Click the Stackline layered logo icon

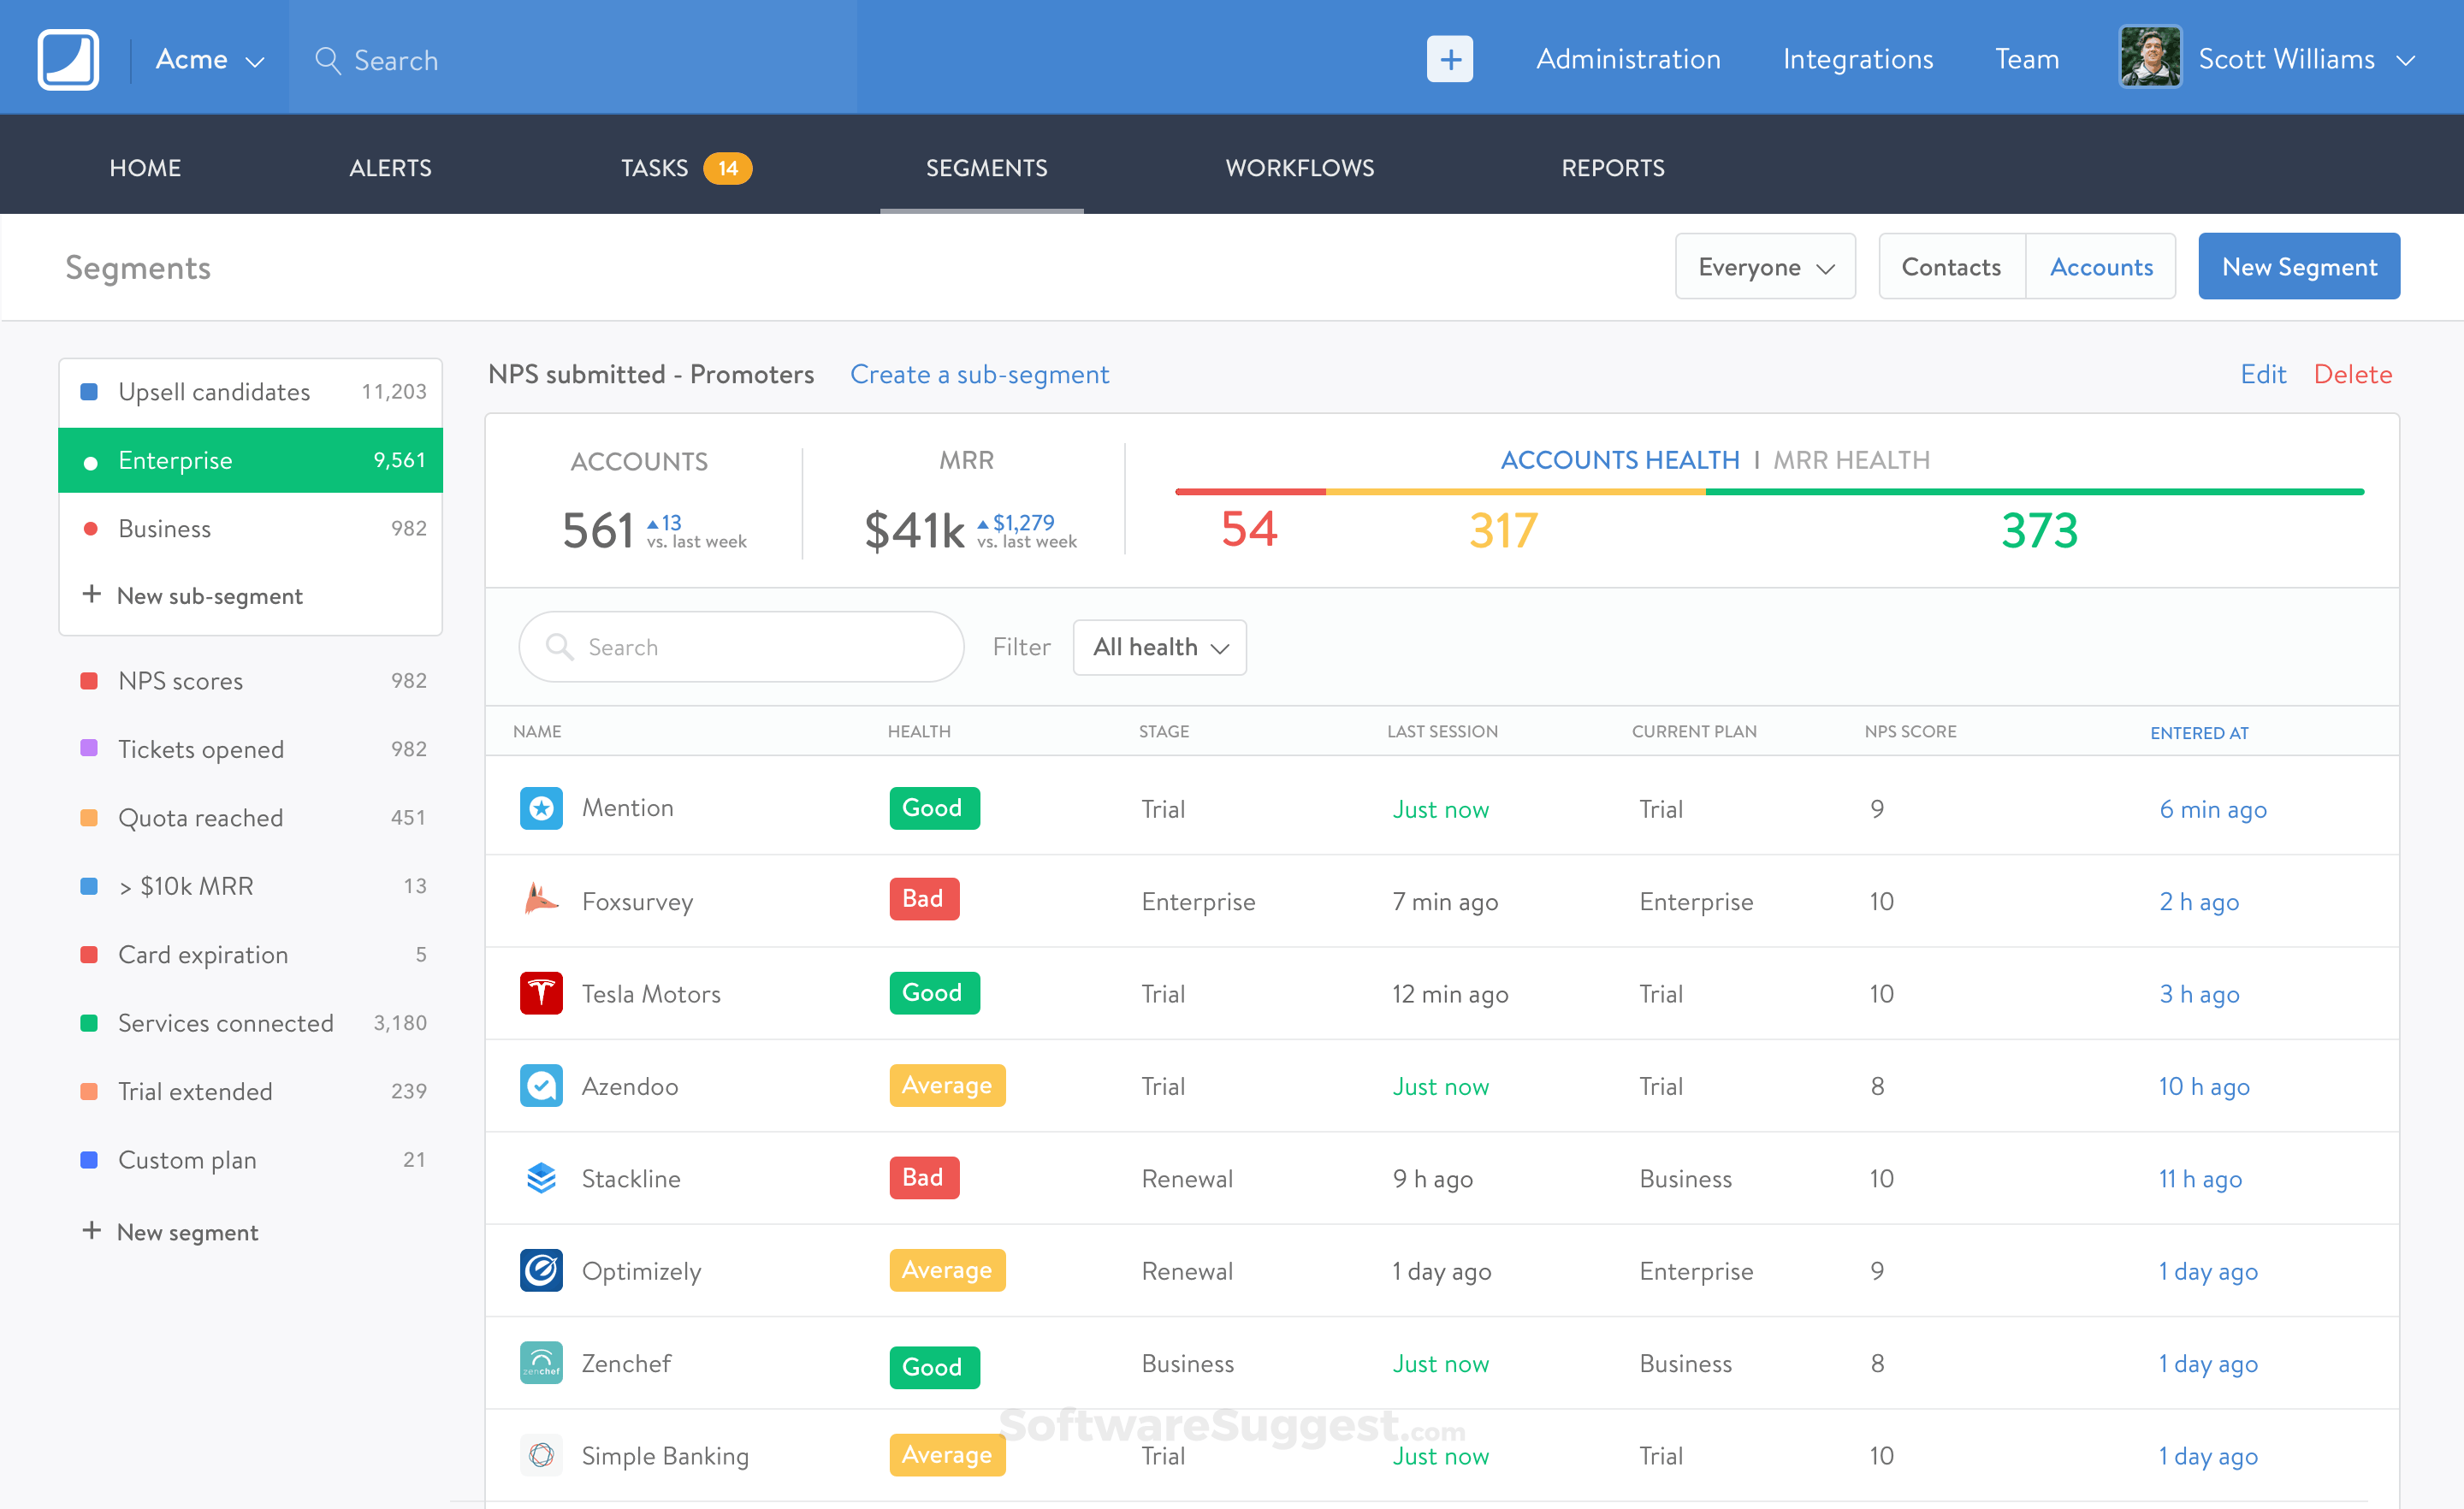pyautogui.click(x=541, y=1178)
